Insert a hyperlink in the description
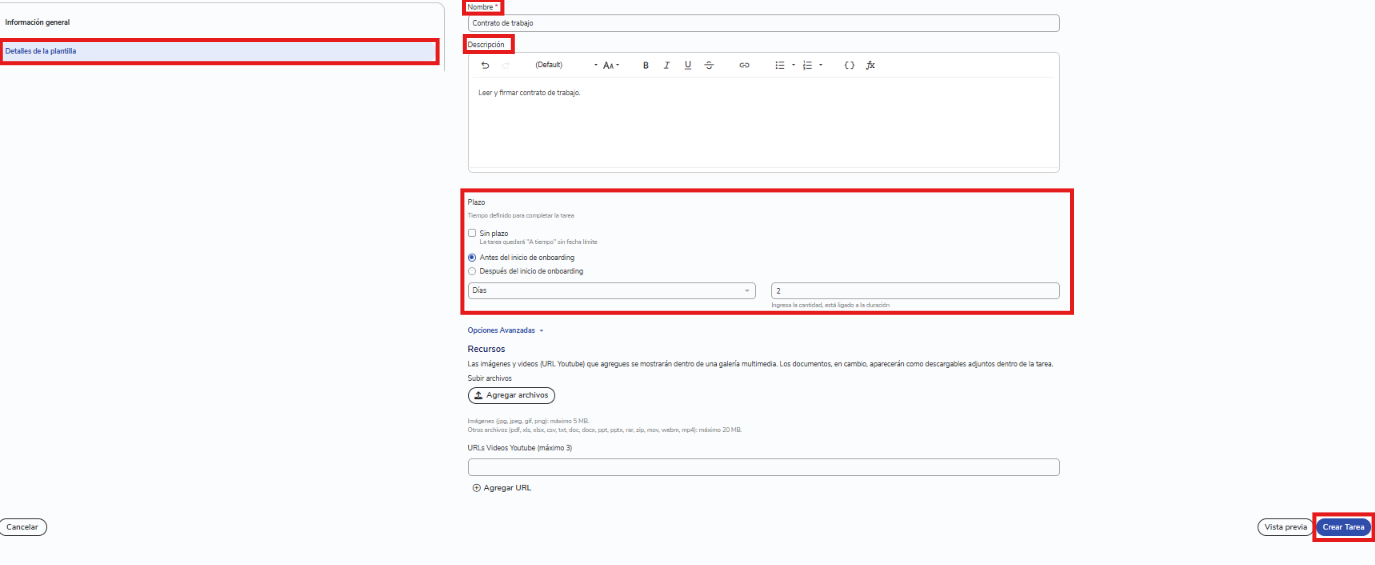Viewport: 1375px width, 565px height. pyautogui.click(x=744, y=65)
